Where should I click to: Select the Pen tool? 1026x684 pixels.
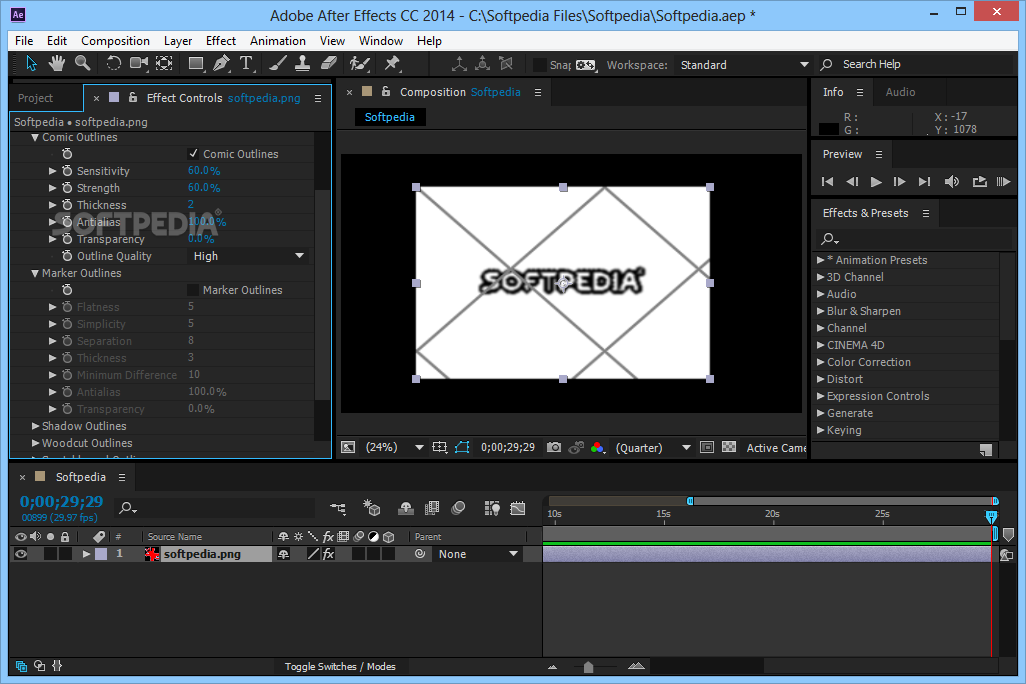click(222, 63)
